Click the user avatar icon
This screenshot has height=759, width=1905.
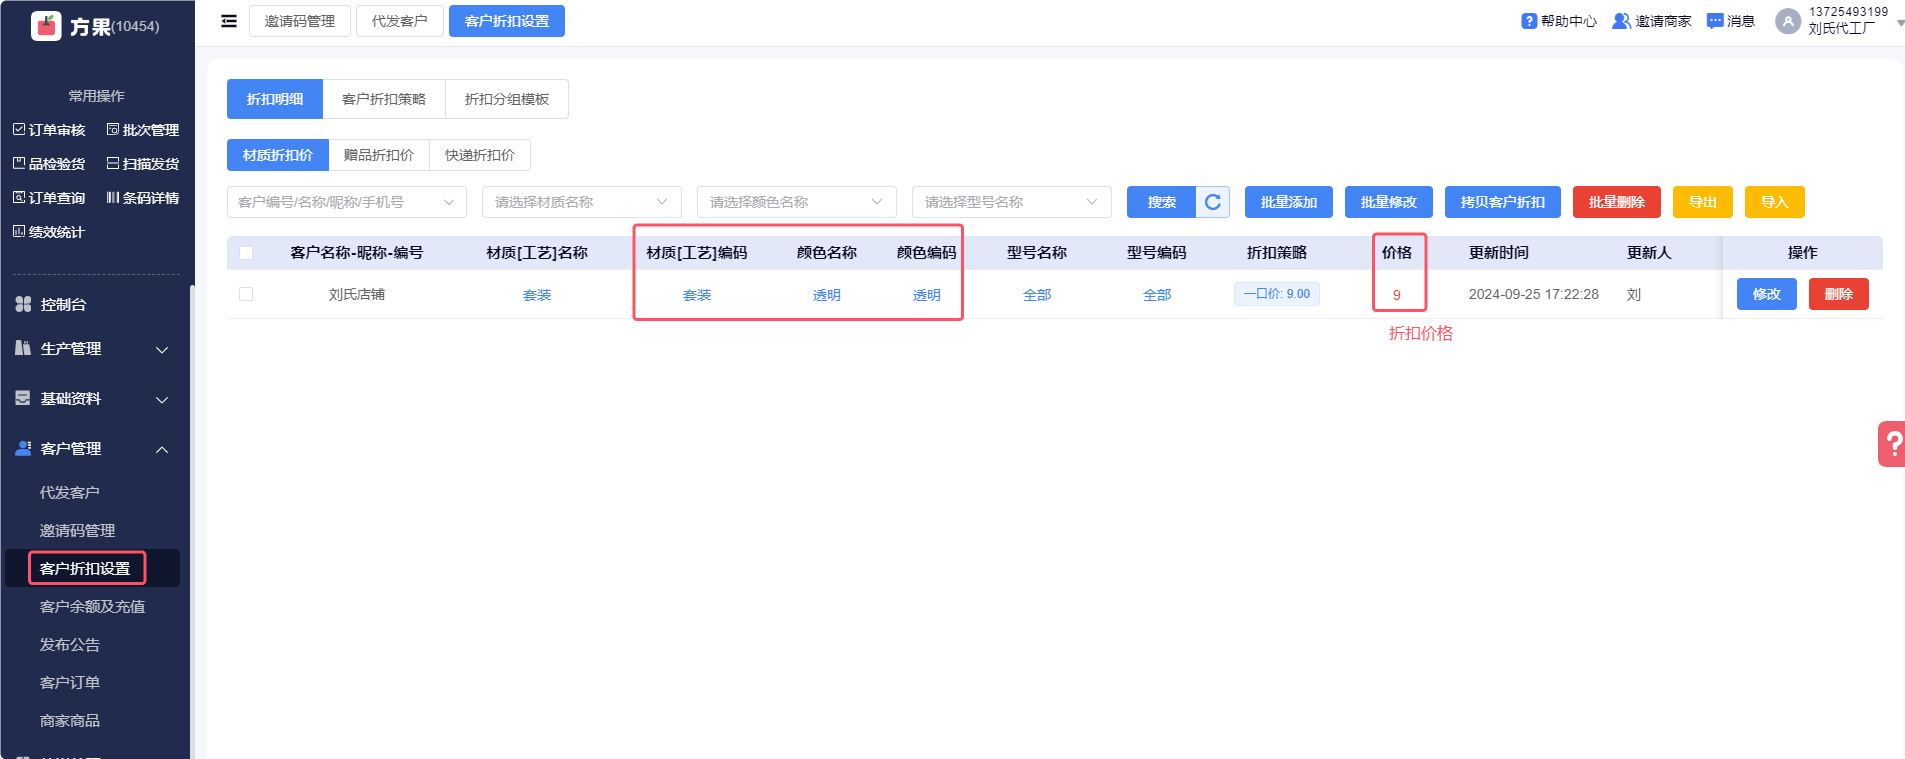tap(1788, 21)
